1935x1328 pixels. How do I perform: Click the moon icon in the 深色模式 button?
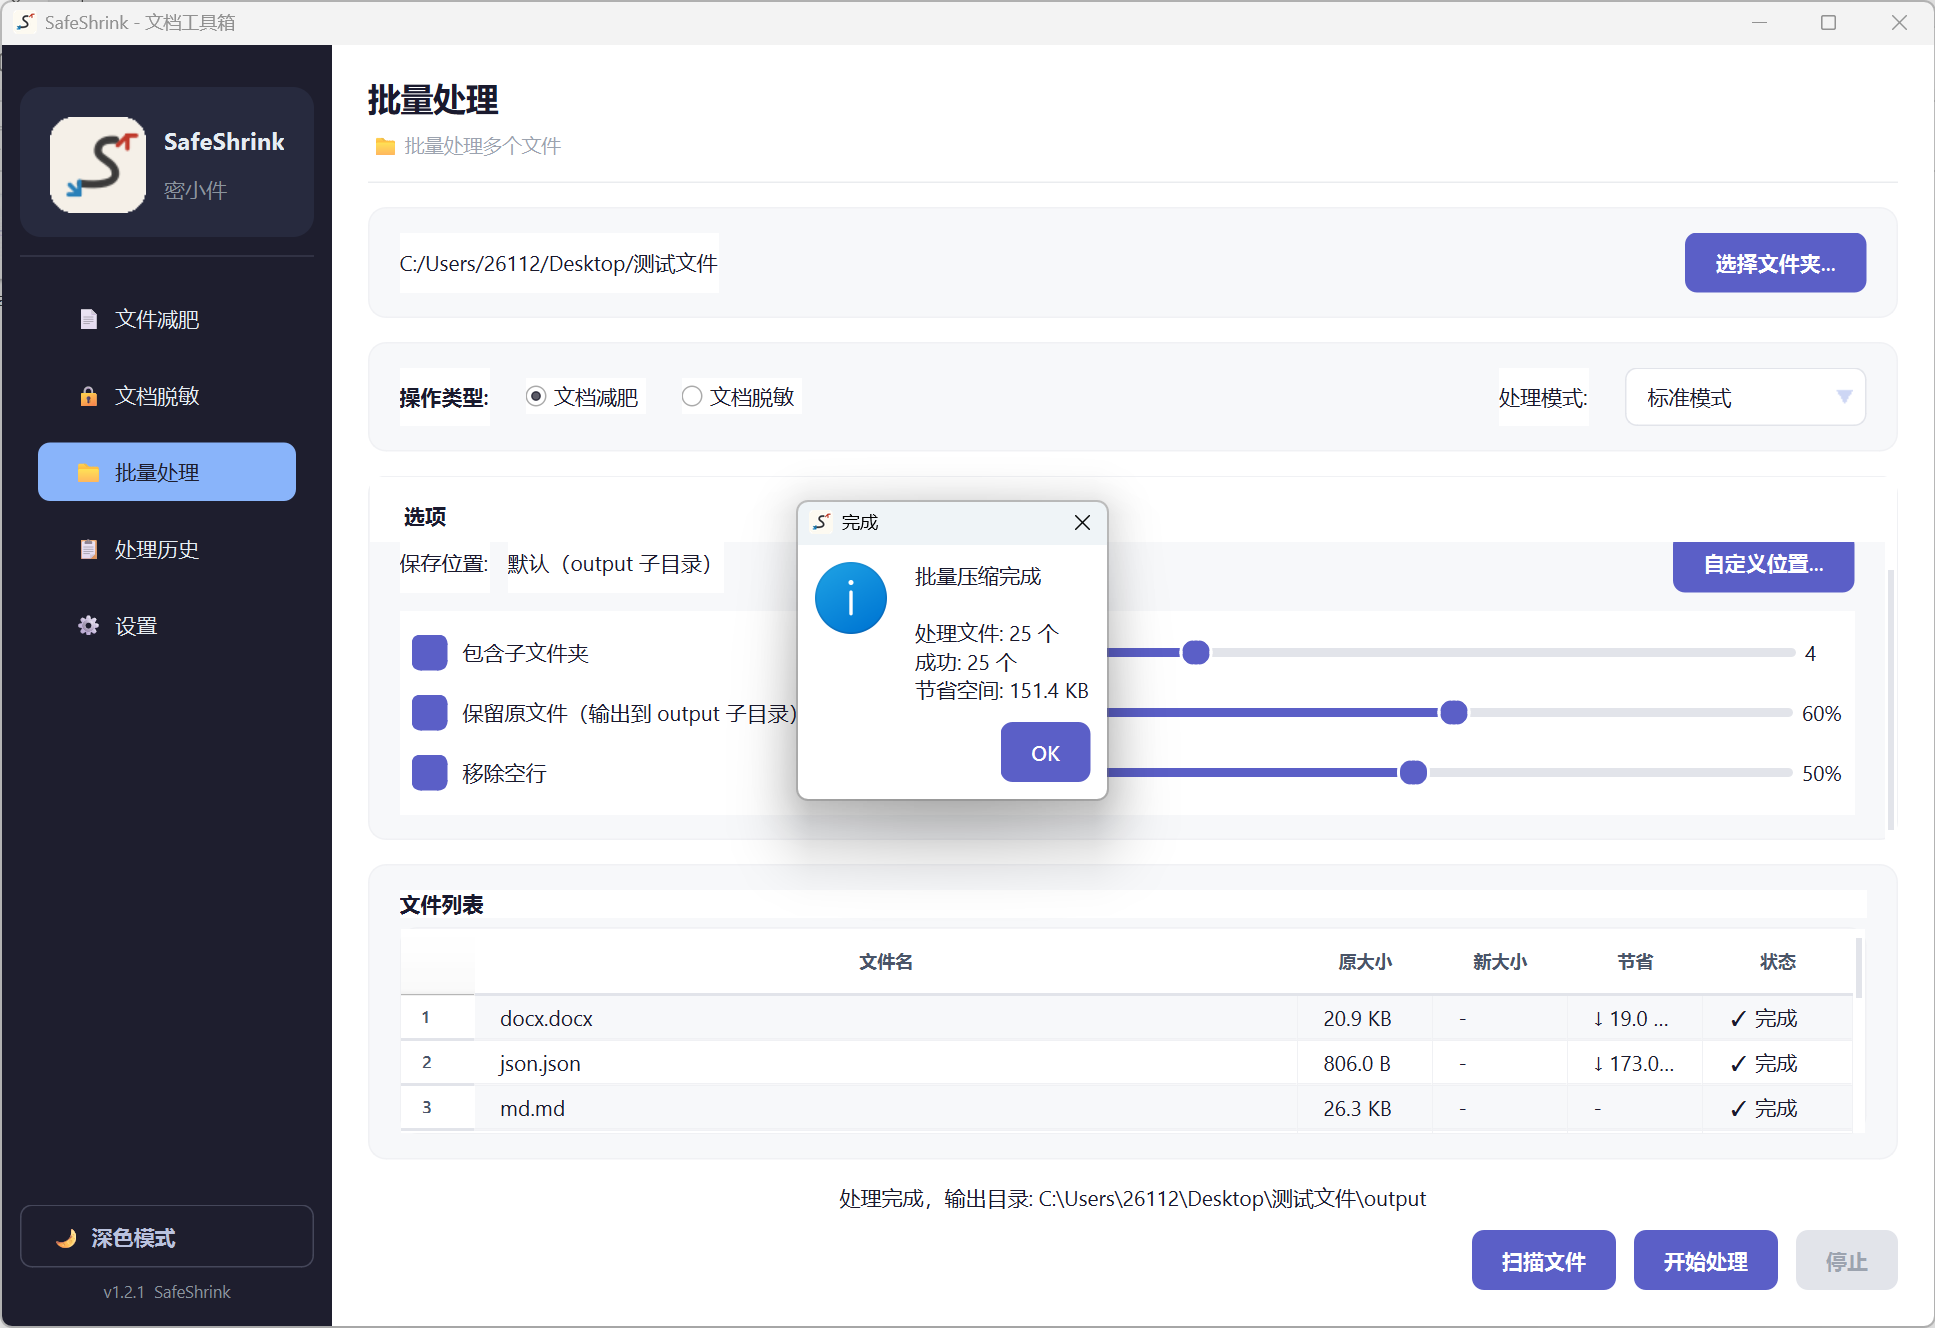67,1238
